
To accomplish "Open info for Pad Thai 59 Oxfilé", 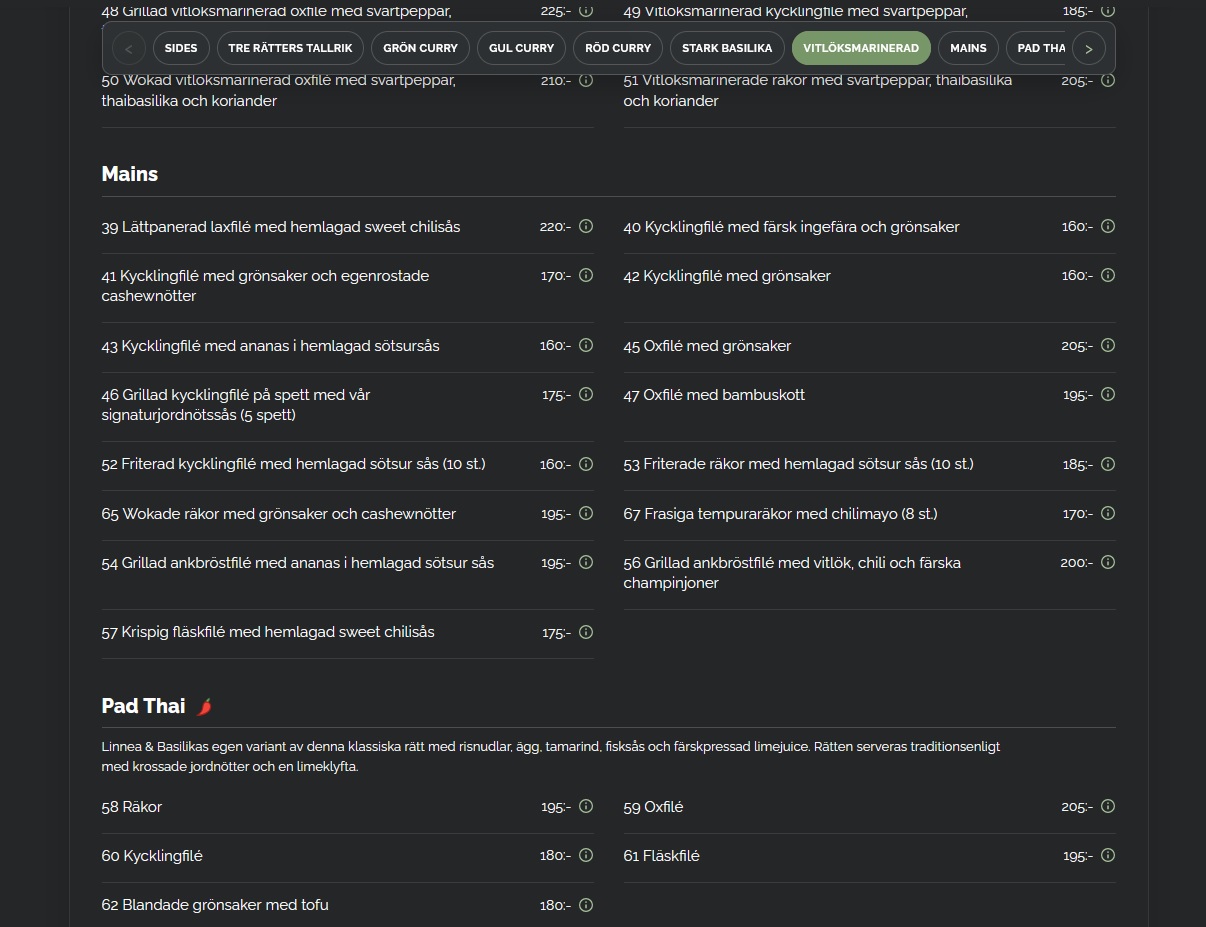I will click(1108, 807).
